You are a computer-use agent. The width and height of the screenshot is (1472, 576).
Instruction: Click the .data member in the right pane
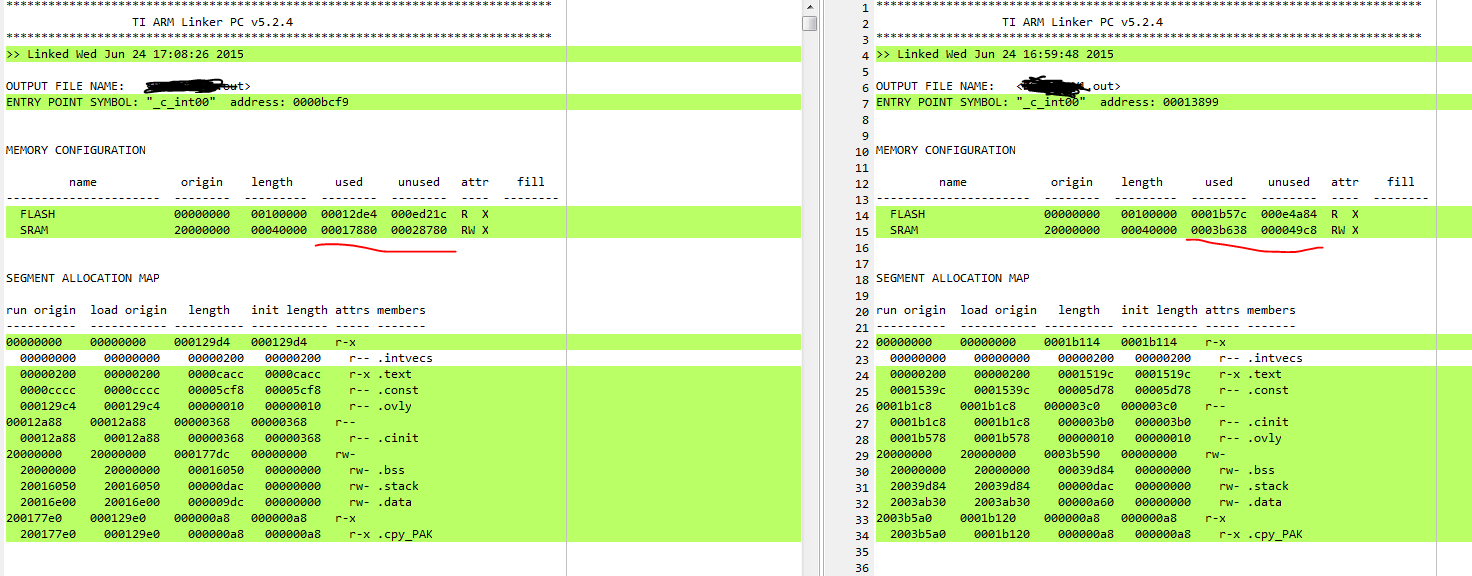[1265, 502]
